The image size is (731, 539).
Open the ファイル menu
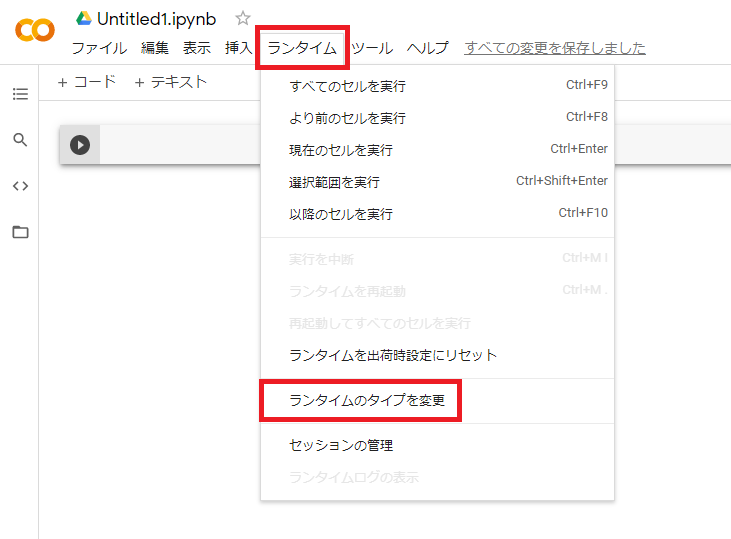(99, 48)
